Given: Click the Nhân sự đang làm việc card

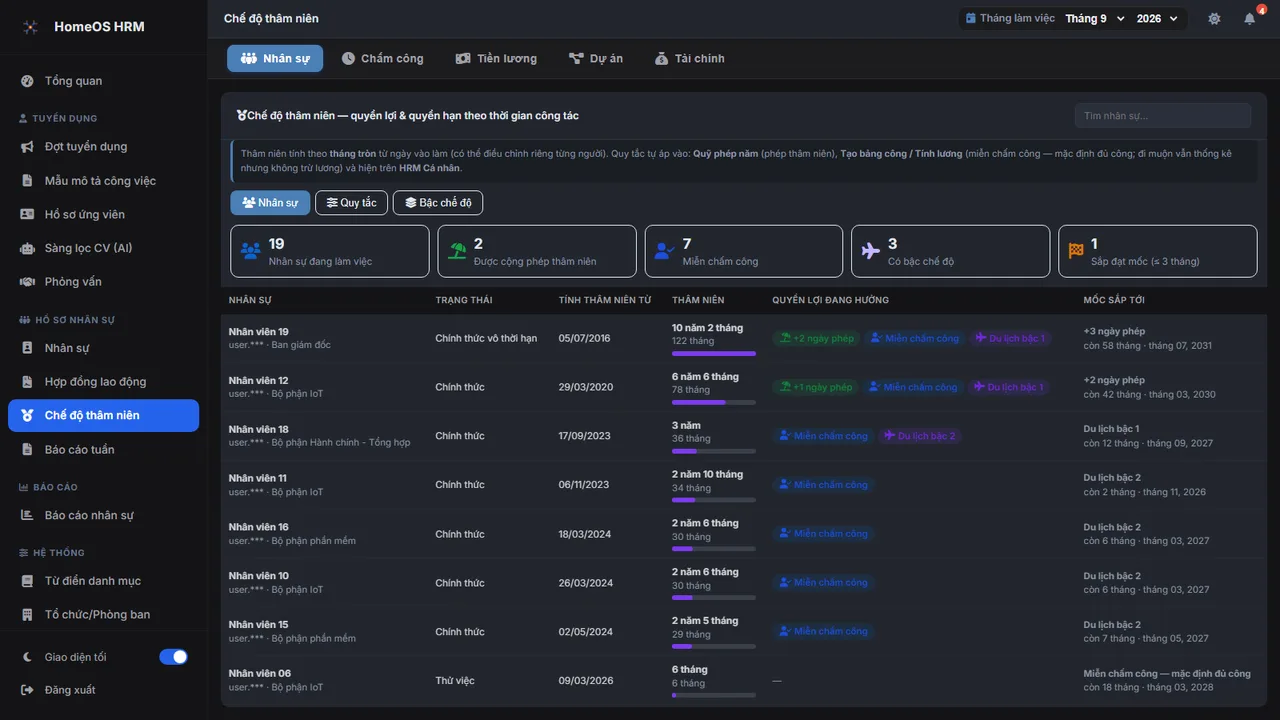Looking at the screenshot, I should (330, 251).
